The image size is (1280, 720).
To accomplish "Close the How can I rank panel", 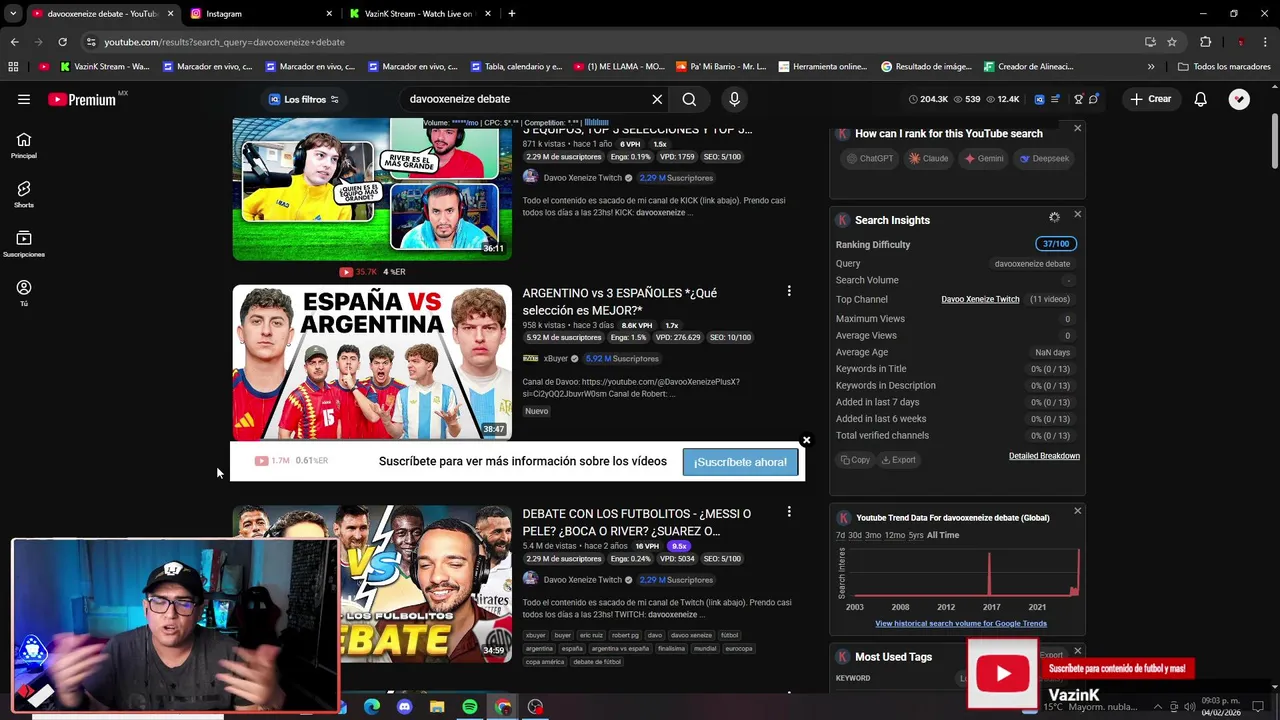I will point(1077,128).
